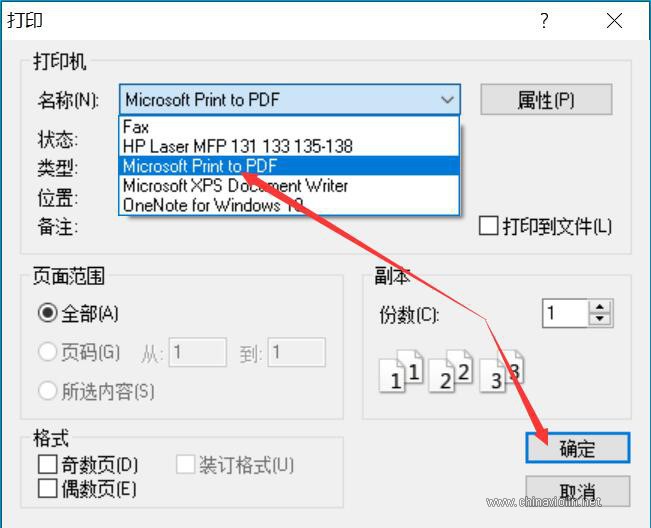
Task: Click the help question mark button
Action: [x=545, y=21]
